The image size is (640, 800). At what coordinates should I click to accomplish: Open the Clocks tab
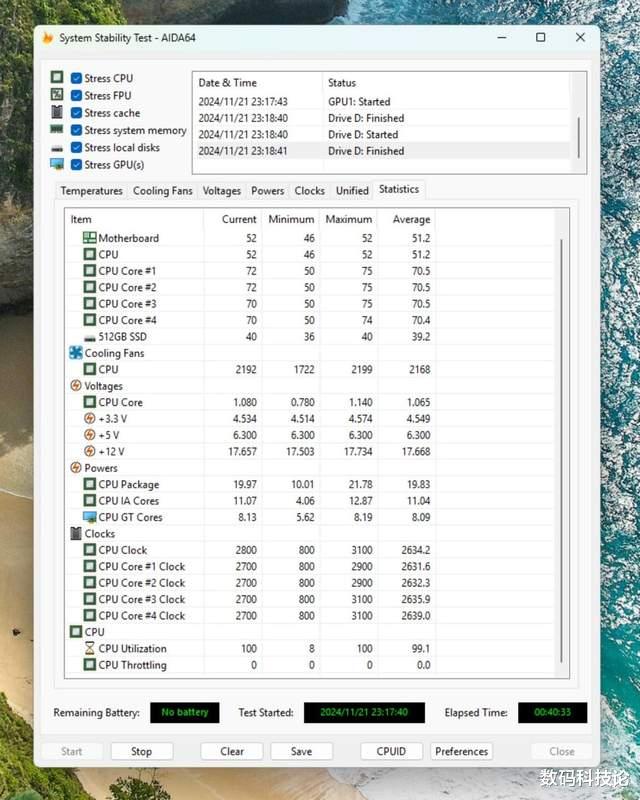point(309,191)
